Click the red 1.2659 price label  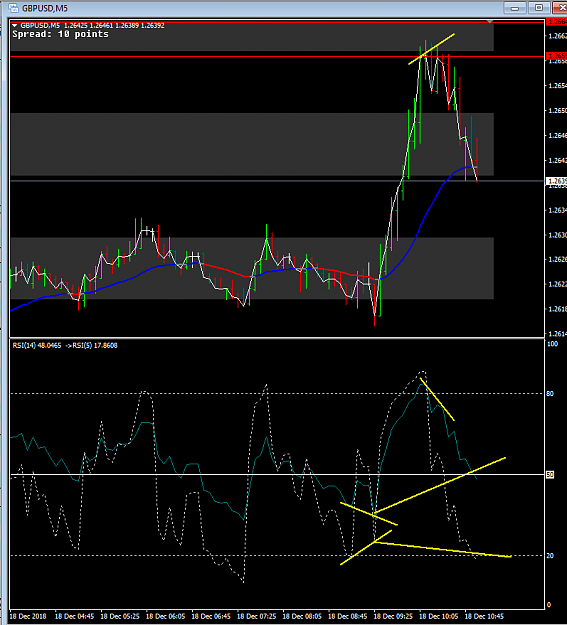557,56
